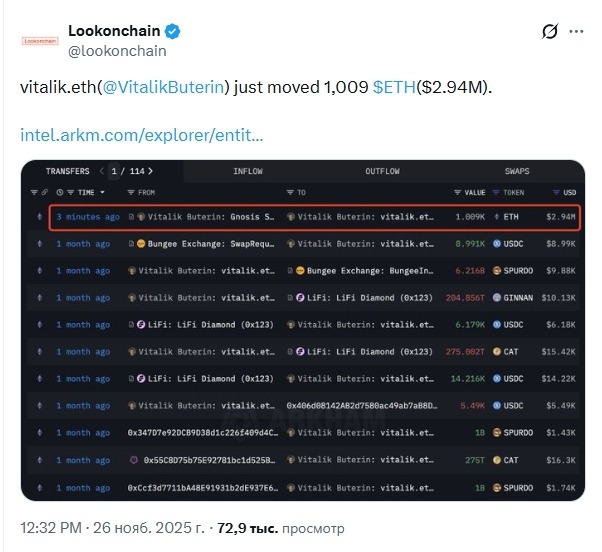
Task: Click the LiFi Diamond icon in the fourth row's TO column
Action: pyautogui.click(x=299, y=297)
